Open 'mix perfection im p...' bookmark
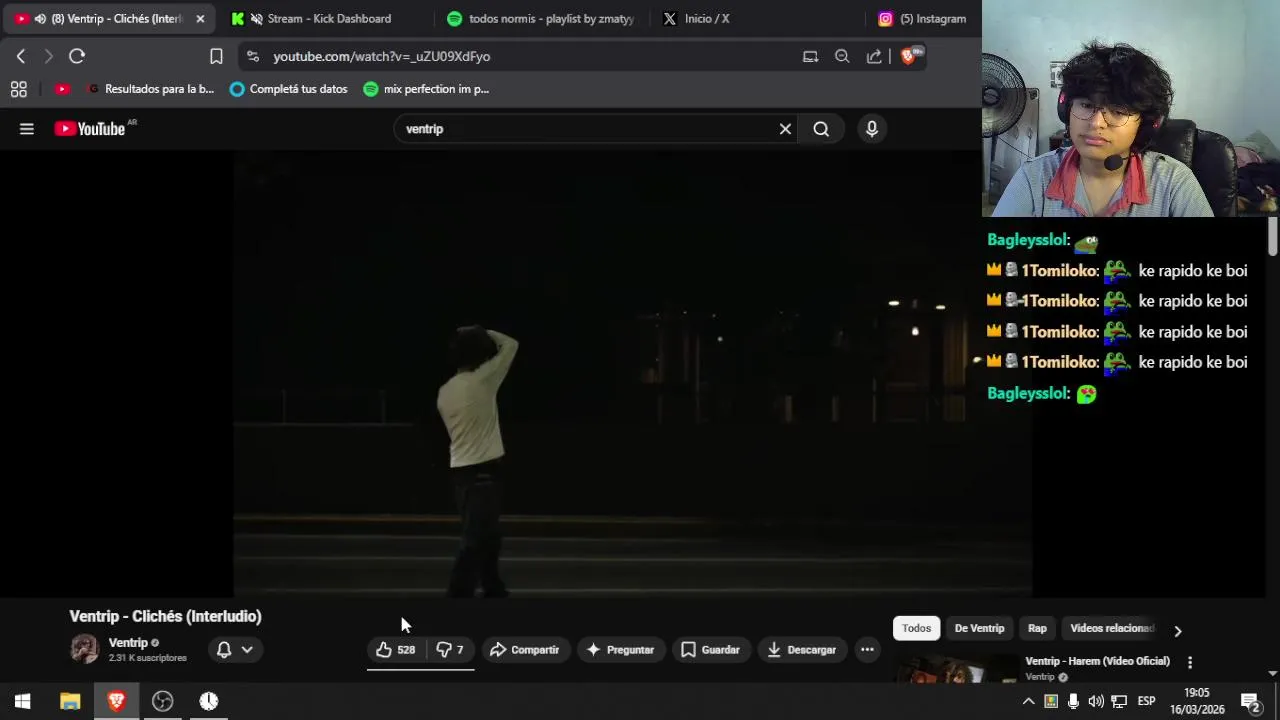The image size is (1280, 720). [x=426, y=89]
